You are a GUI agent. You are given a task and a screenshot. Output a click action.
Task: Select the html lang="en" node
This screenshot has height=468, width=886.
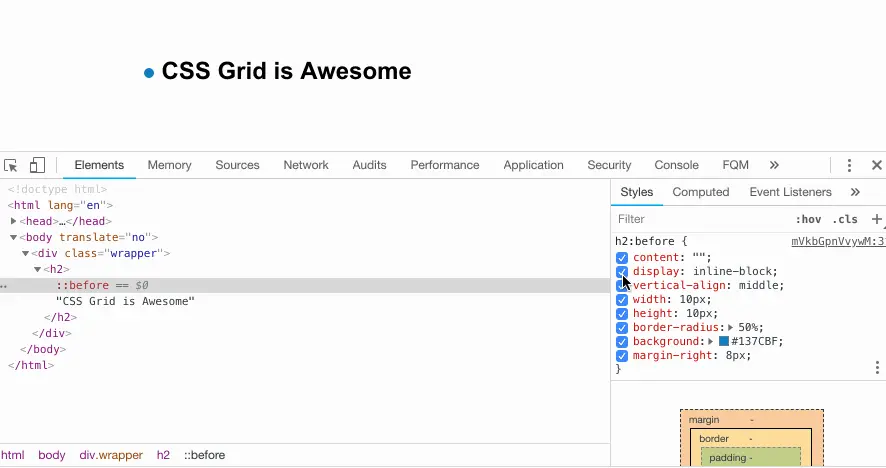tap(60, 205)
